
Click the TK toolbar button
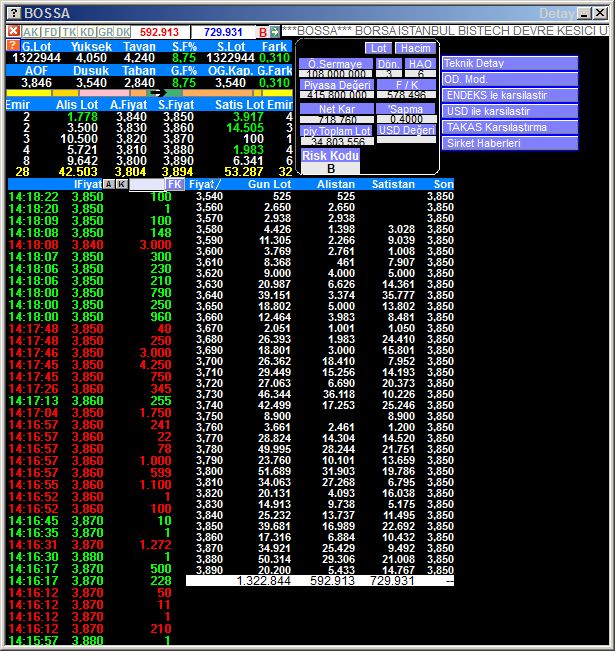(x=69, y=32)
